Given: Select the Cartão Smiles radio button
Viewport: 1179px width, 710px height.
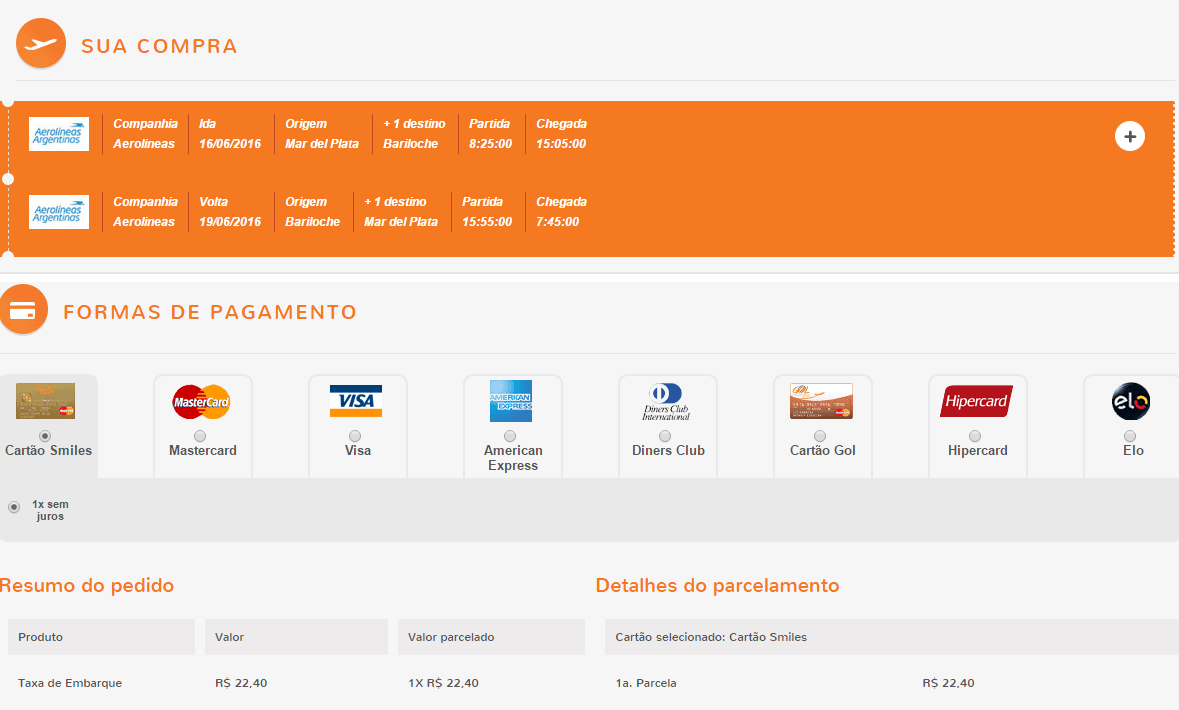Looking at the screenshot, I should (x=45, y=436).
